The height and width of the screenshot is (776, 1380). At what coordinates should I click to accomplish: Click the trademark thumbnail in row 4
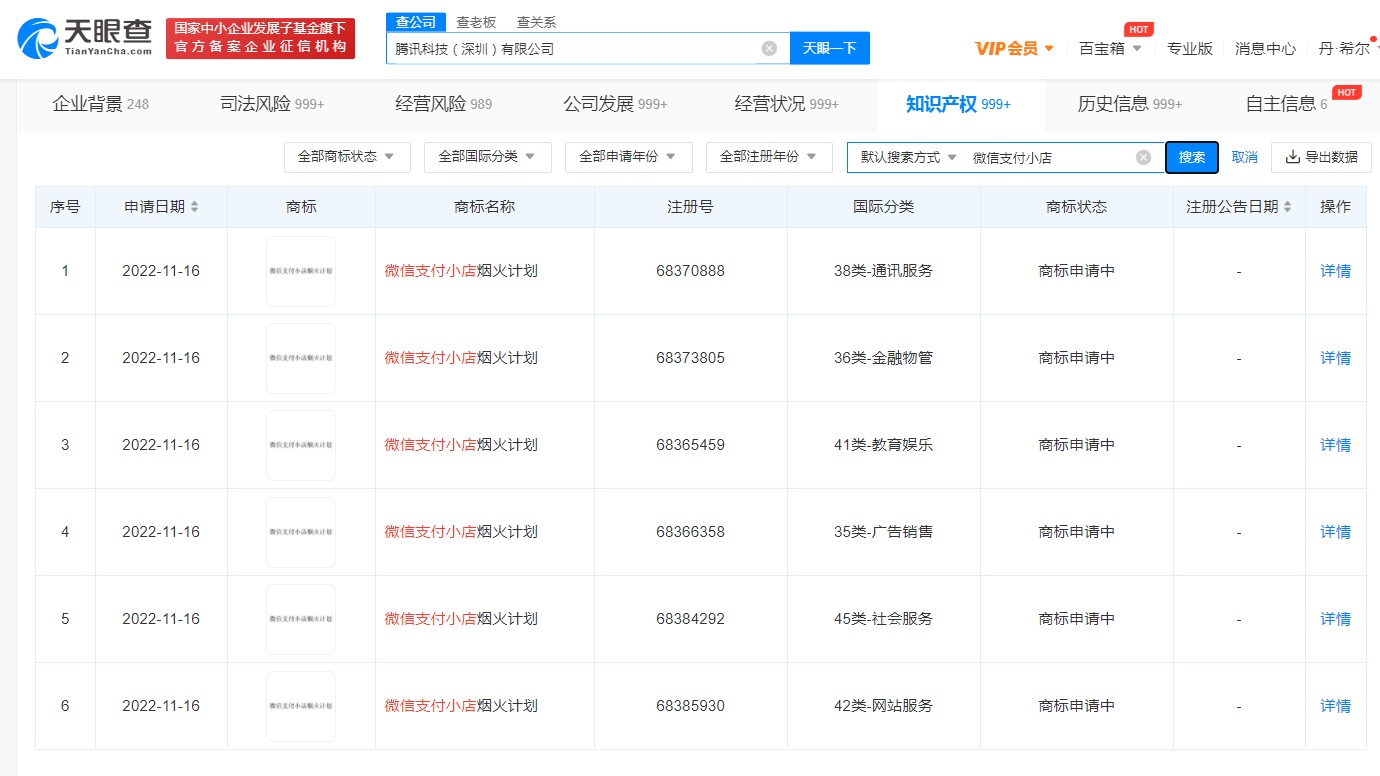click(301, 532)
